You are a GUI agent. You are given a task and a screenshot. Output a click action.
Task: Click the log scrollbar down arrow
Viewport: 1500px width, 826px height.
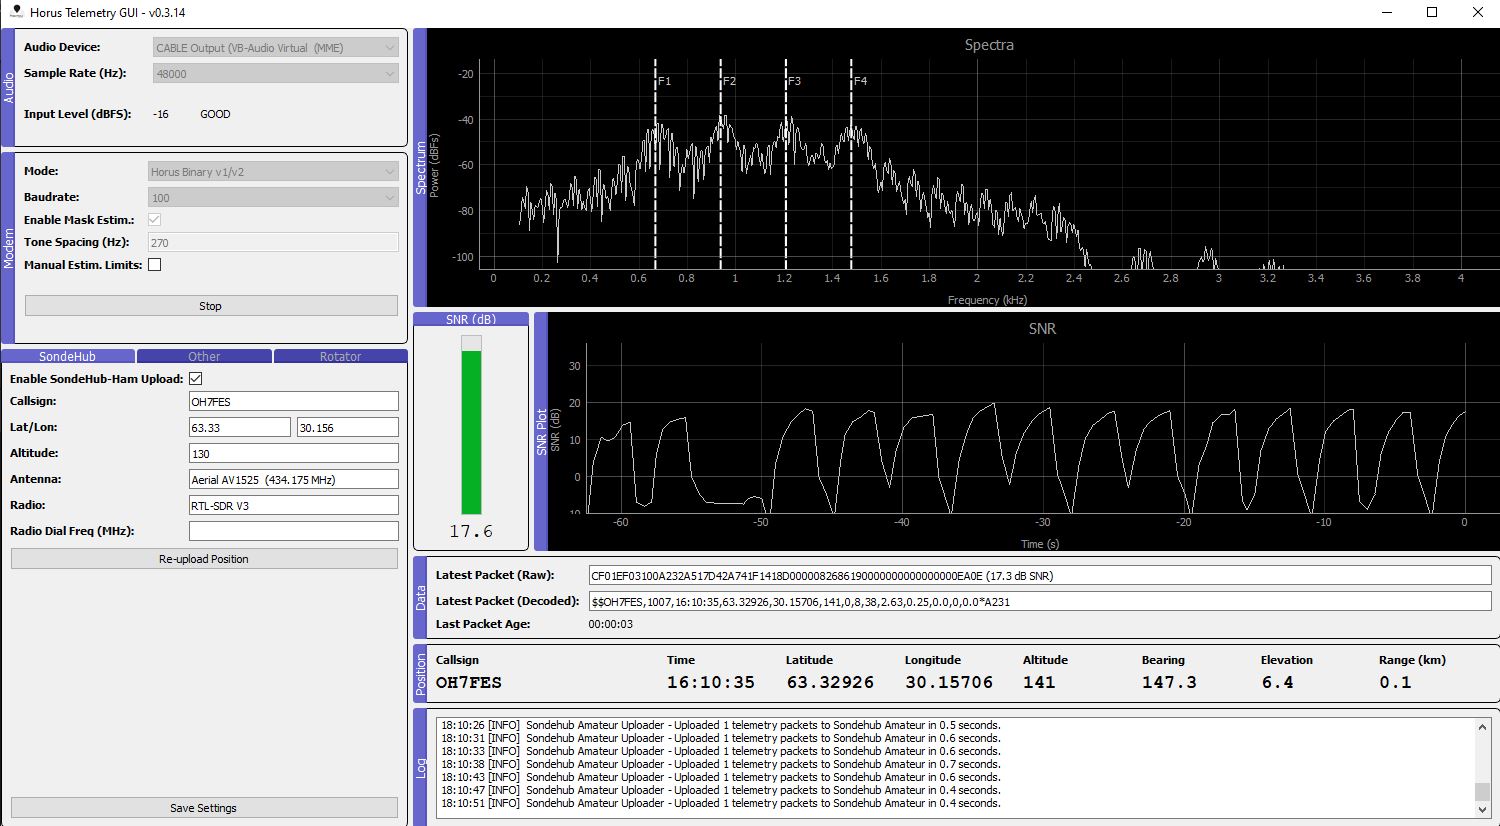pos(1482,808)
